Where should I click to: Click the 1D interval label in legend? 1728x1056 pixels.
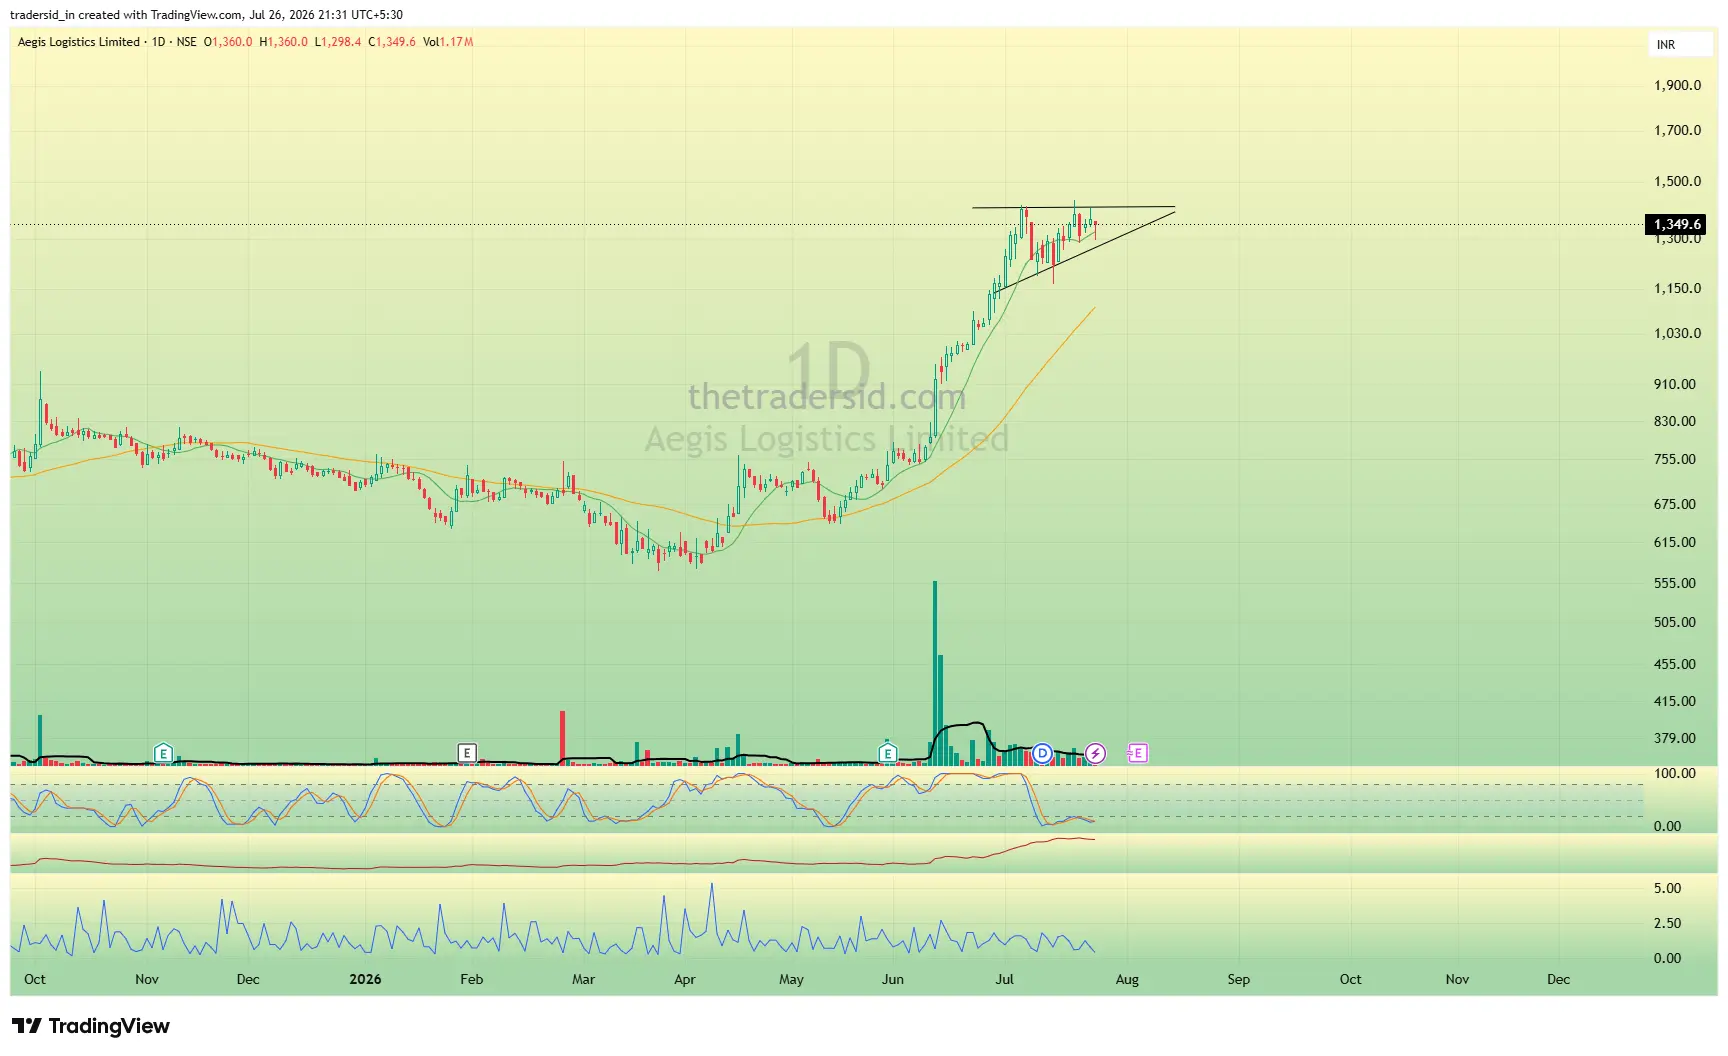158,42
